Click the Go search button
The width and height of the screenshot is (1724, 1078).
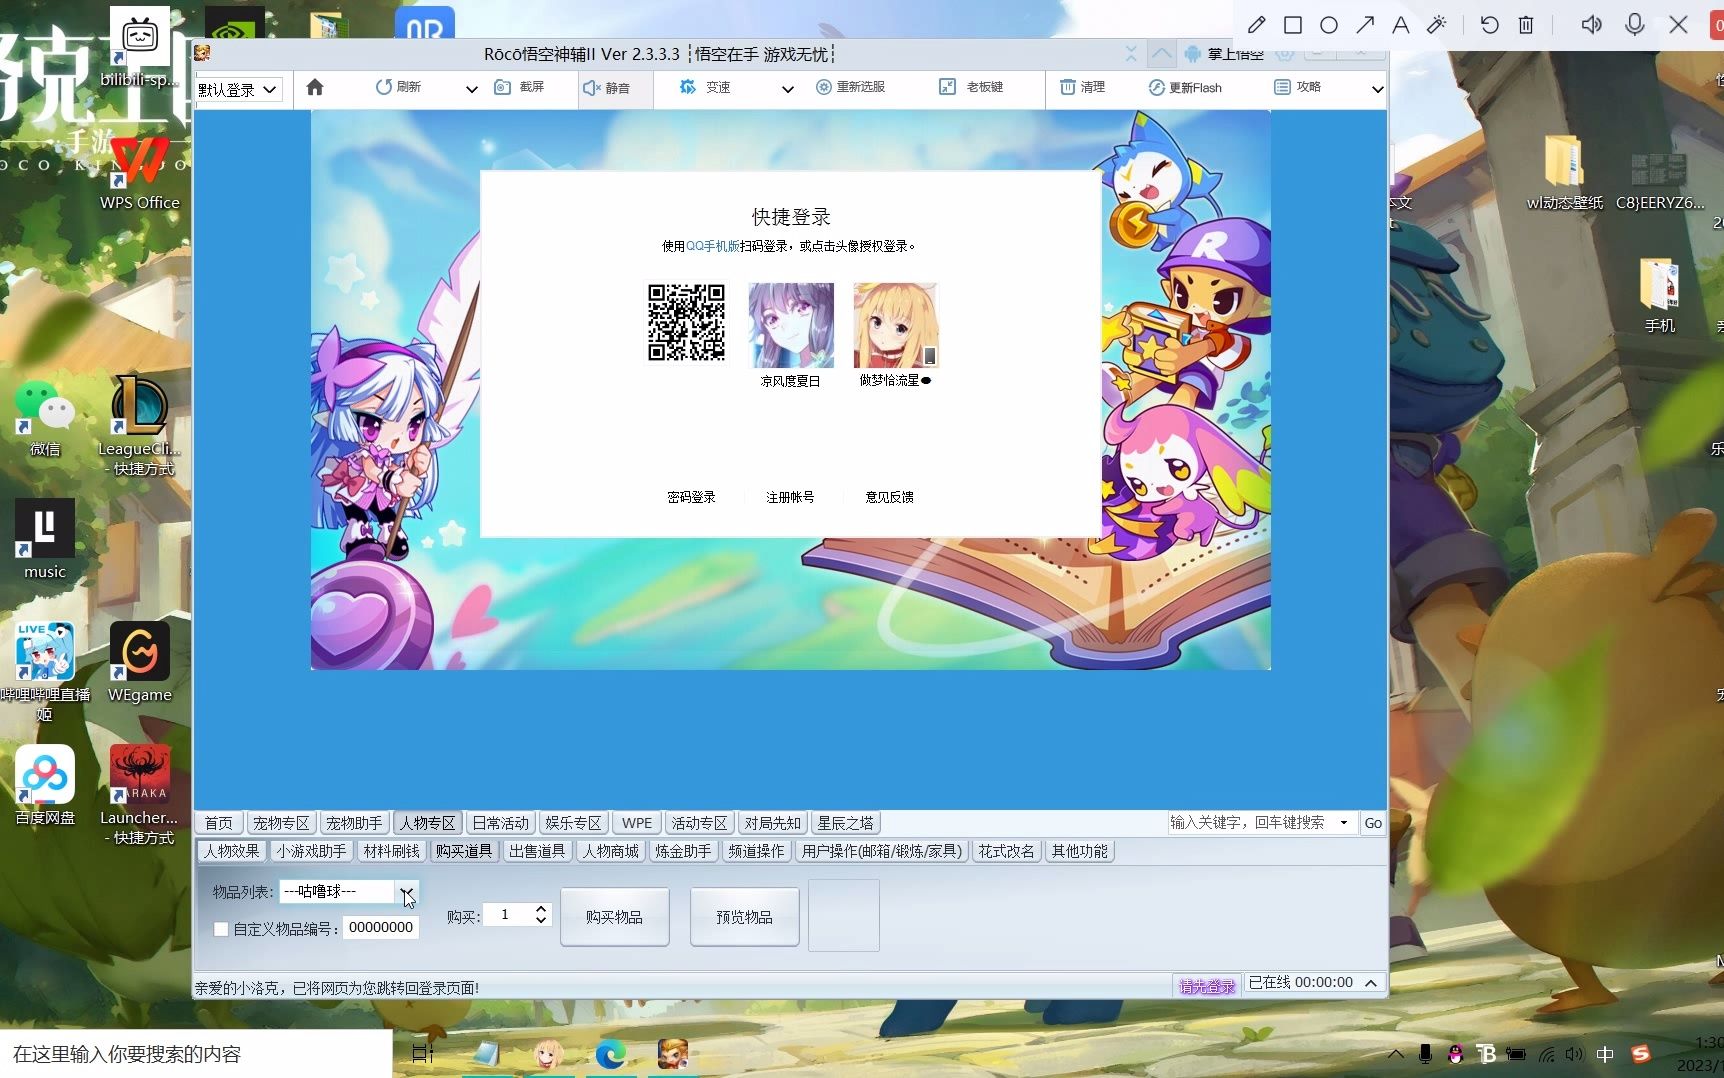coord(1373,823)
